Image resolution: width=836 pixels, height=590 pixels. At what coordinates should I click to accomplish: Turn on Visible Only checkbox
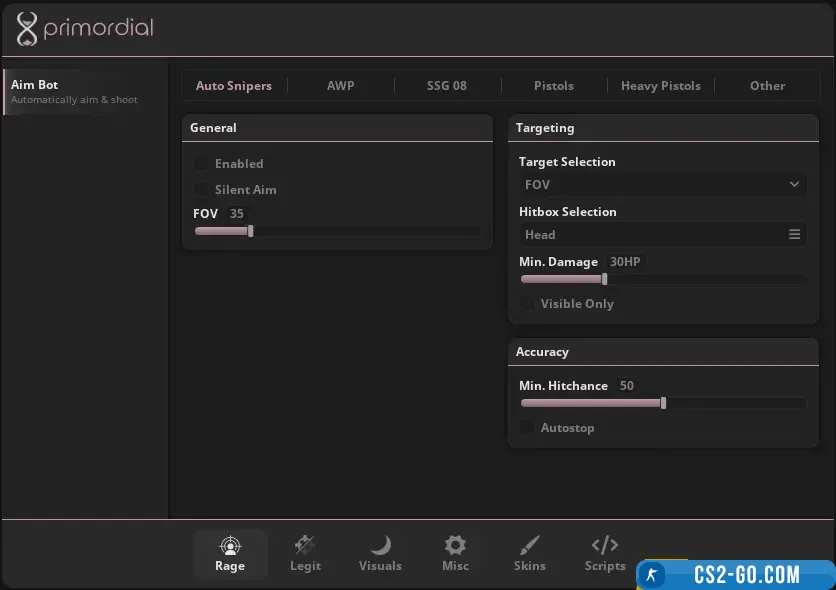coord(527,304)
